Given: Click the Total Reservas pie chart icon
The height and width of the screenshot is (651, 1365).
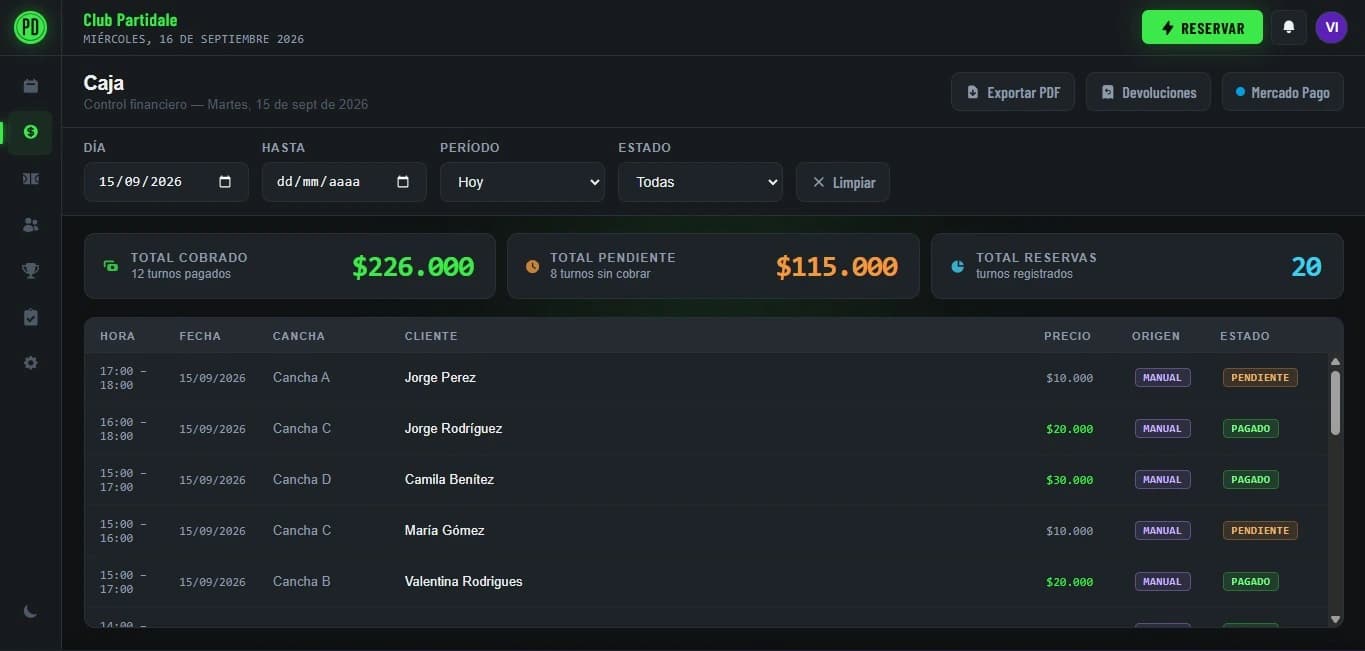Looking at the screenshot, I should tap(957, 266).
